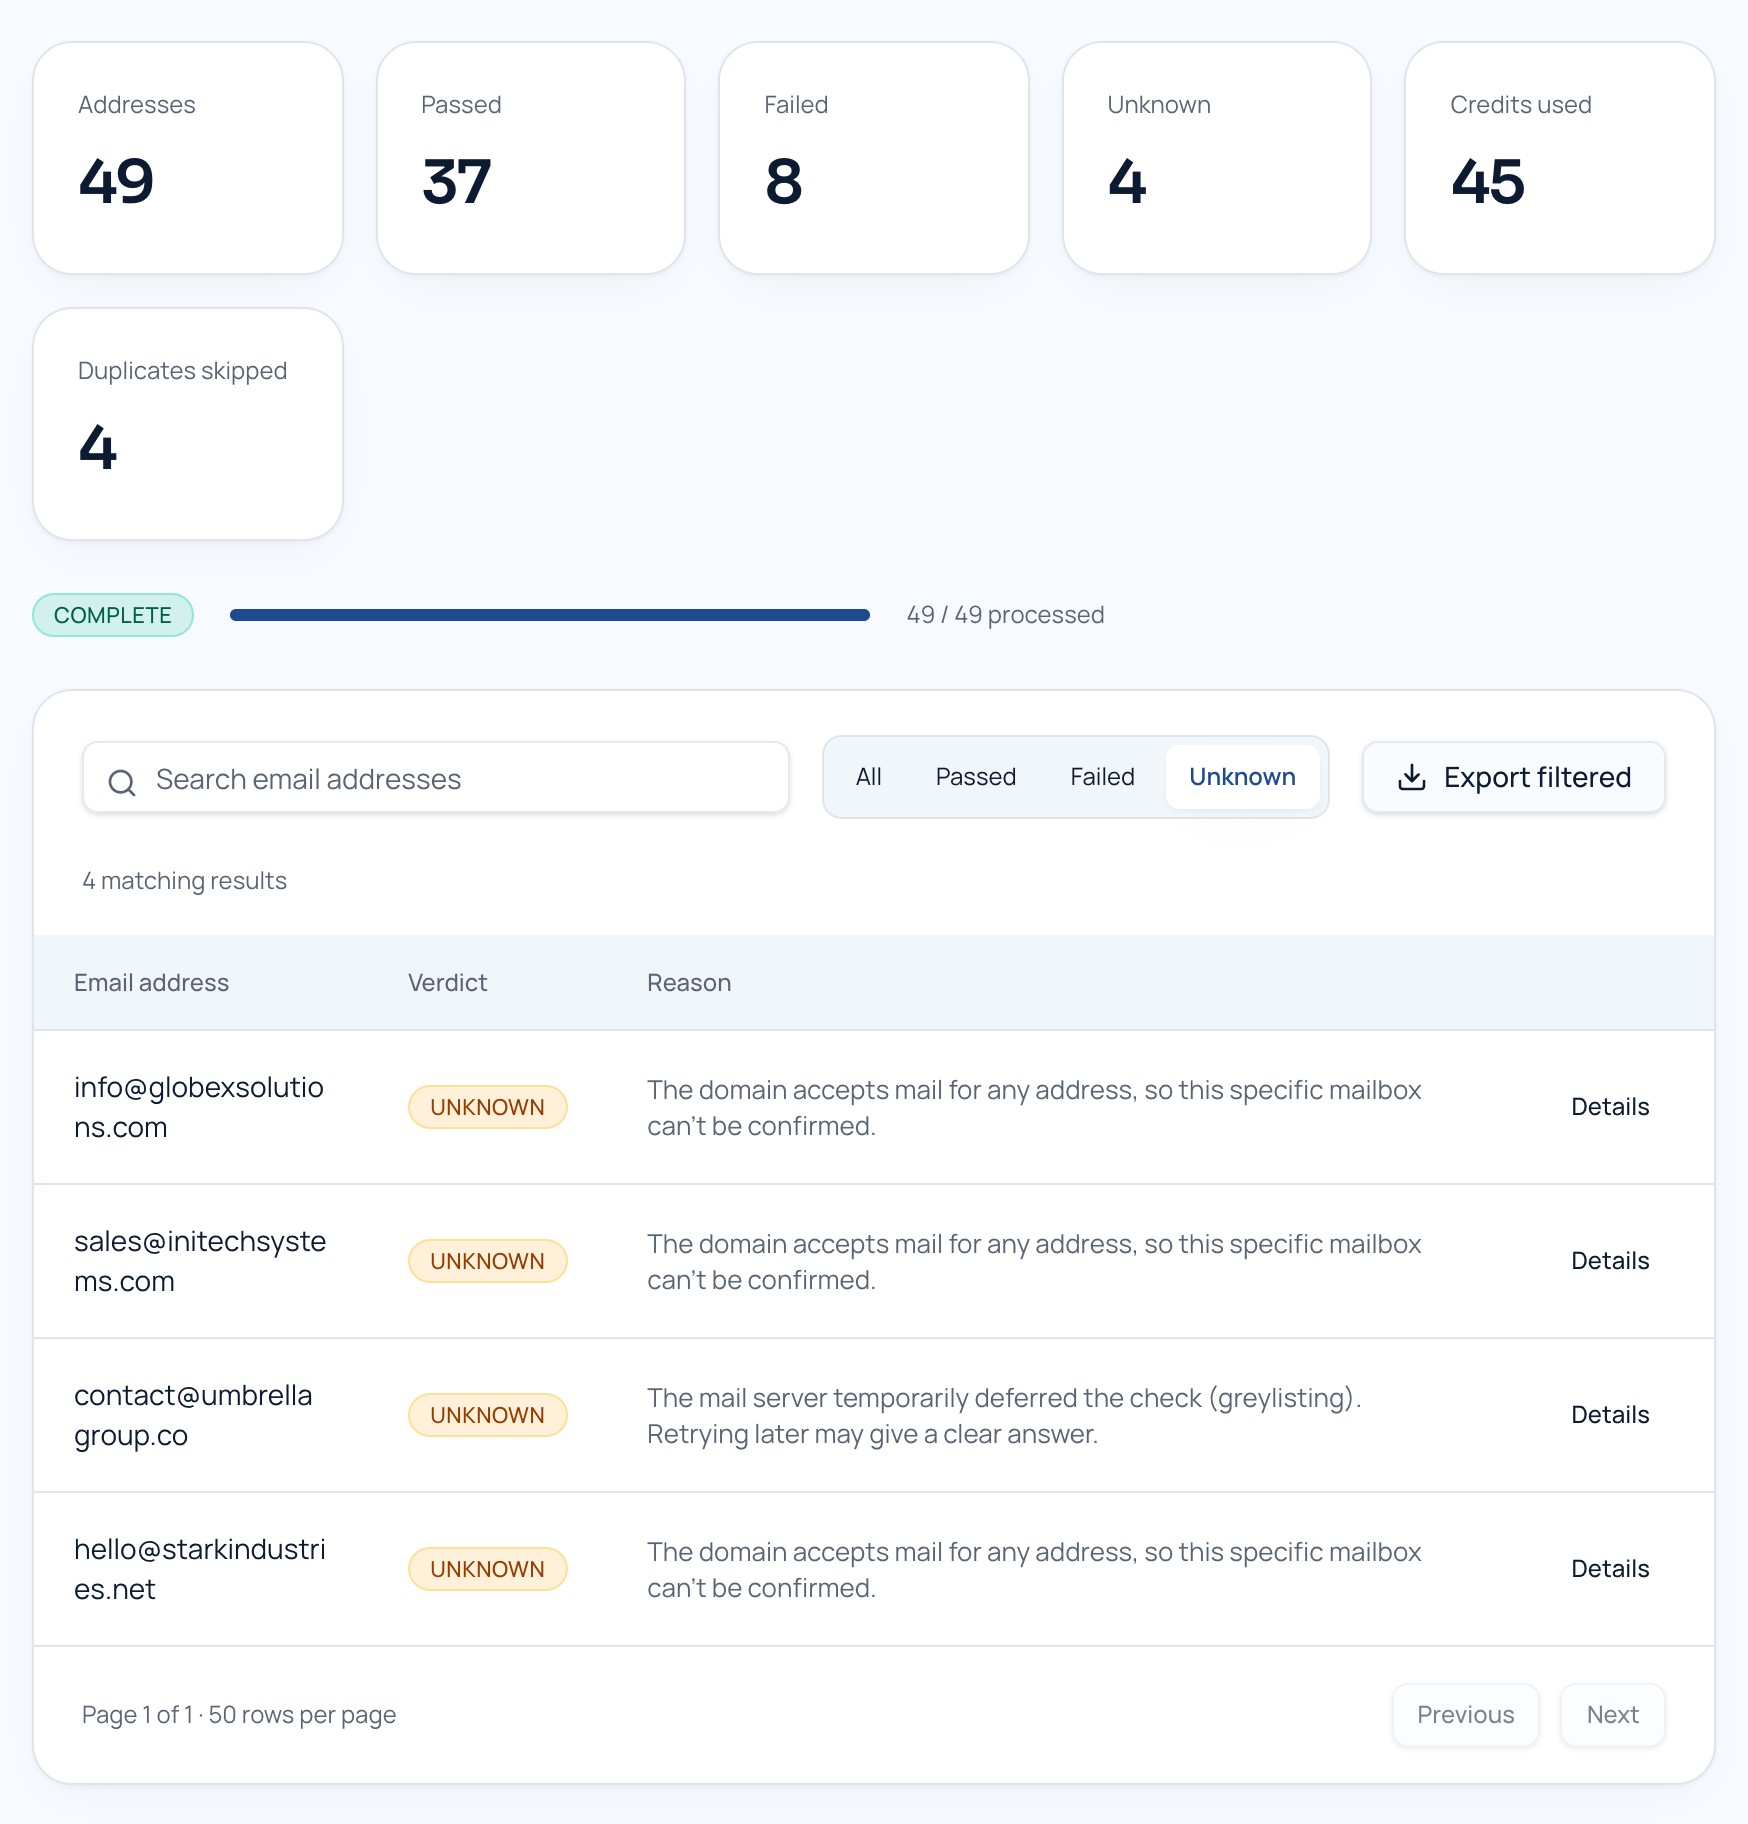This screenshot has width=1748, height=1824.
Task: Click UNKNOWN badge in the initechsystems row
Action: point(487,1261)
